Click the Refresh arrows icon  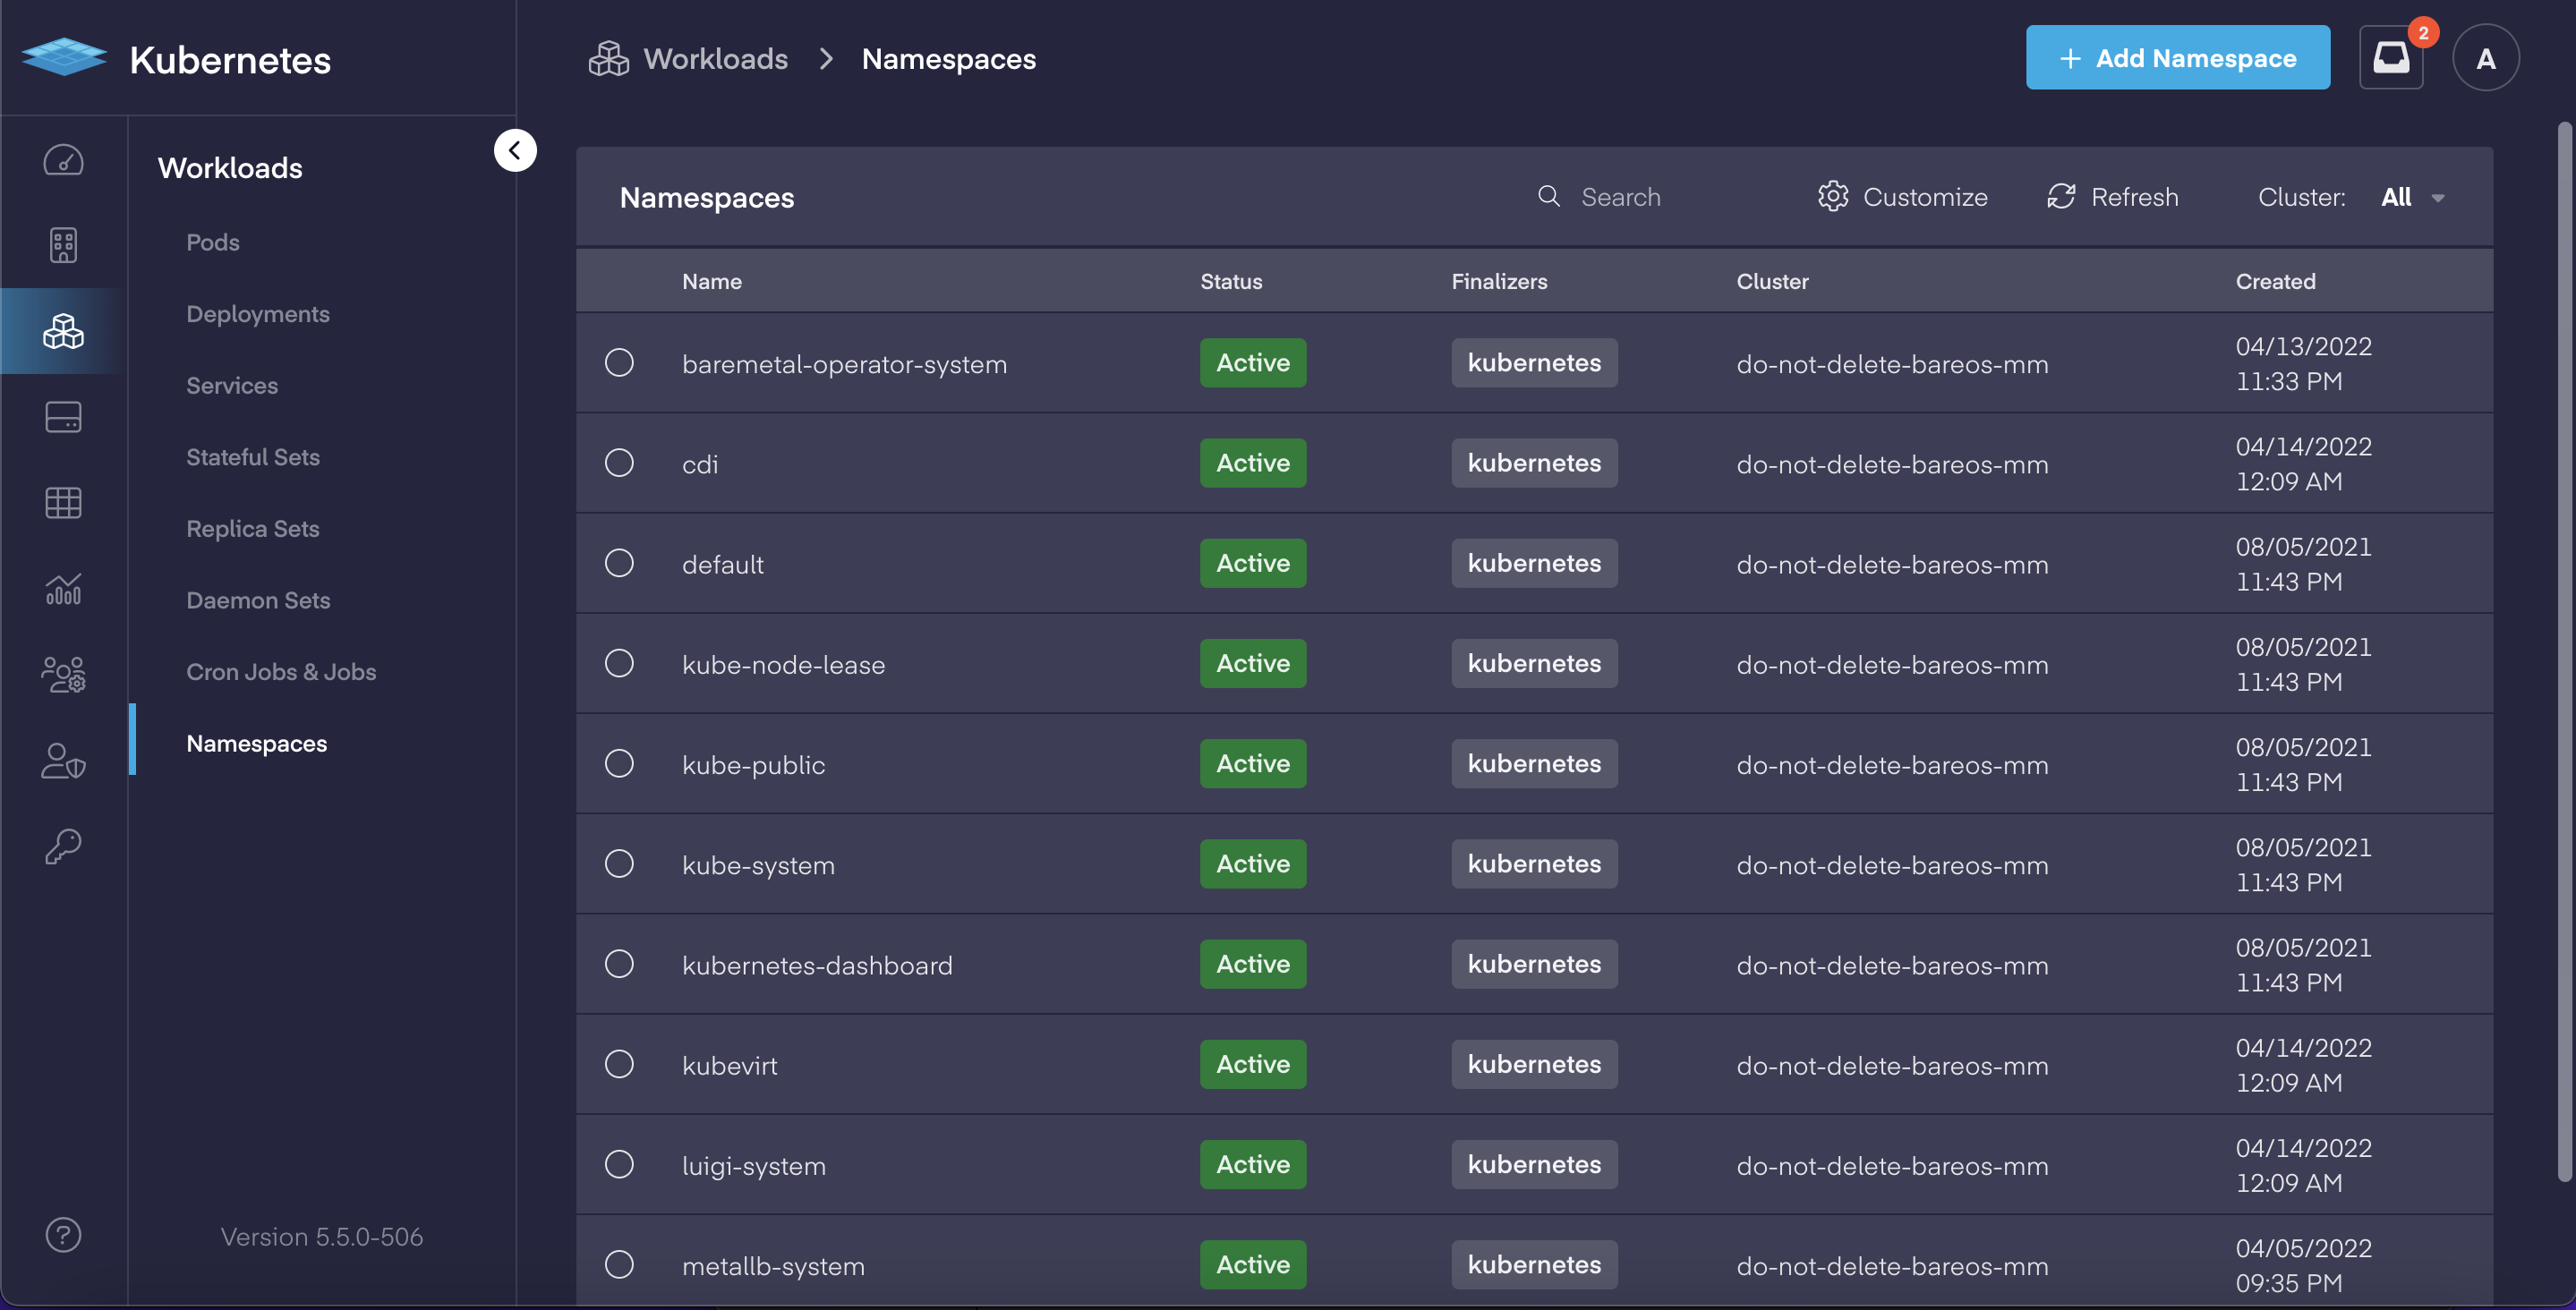tap(2061, 196)
